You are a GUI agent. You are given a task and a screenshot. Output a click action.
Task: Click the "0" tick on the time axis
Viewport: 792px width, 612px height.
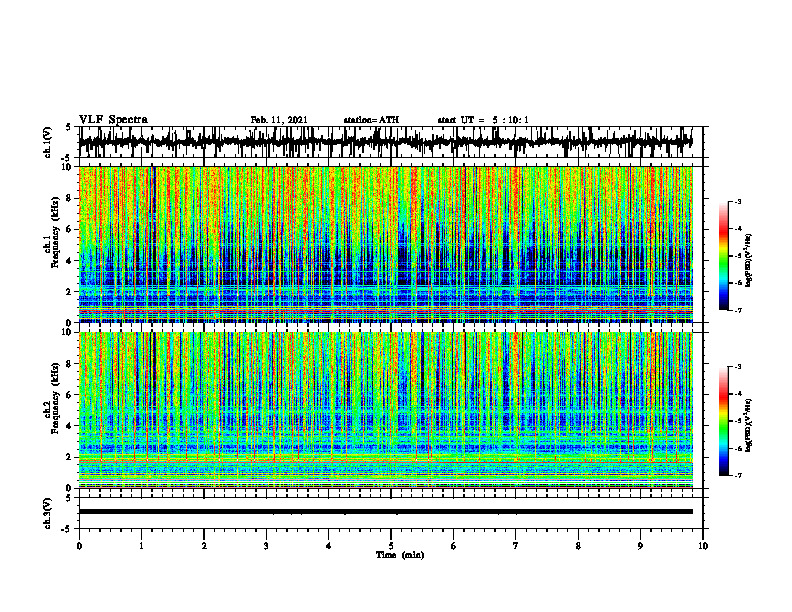79,546
